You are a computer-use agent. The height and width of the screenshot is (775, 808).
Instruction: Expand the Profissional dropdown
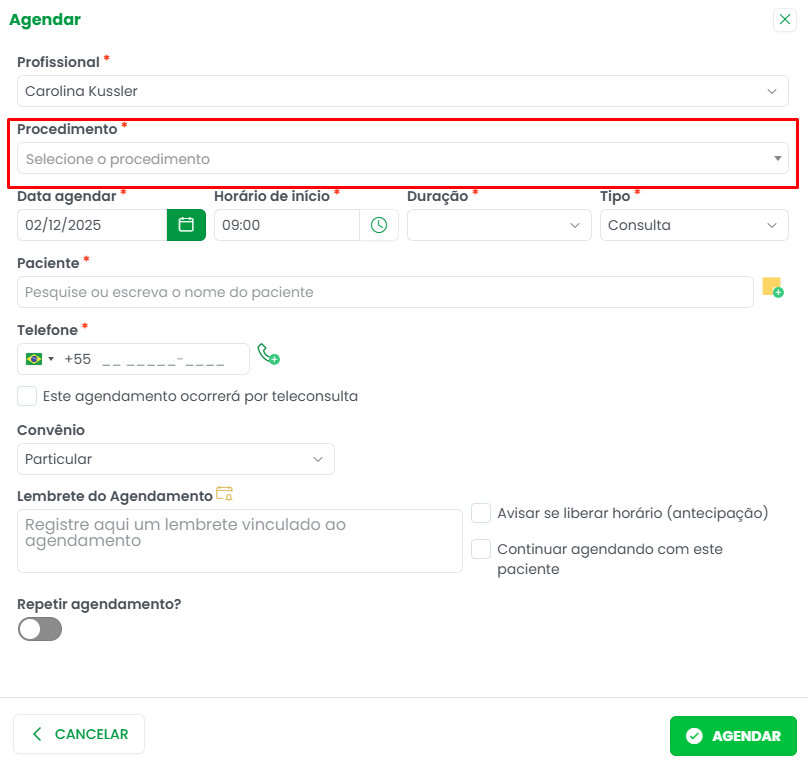(x=403, y=91)
